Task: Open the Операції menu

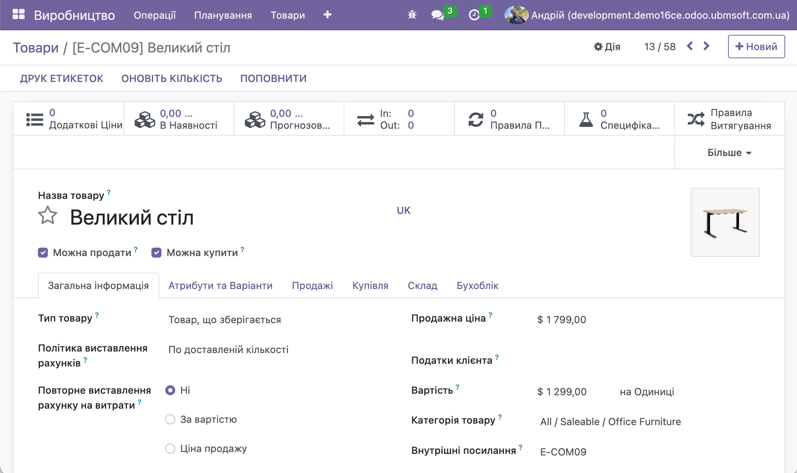Action: 154,15
